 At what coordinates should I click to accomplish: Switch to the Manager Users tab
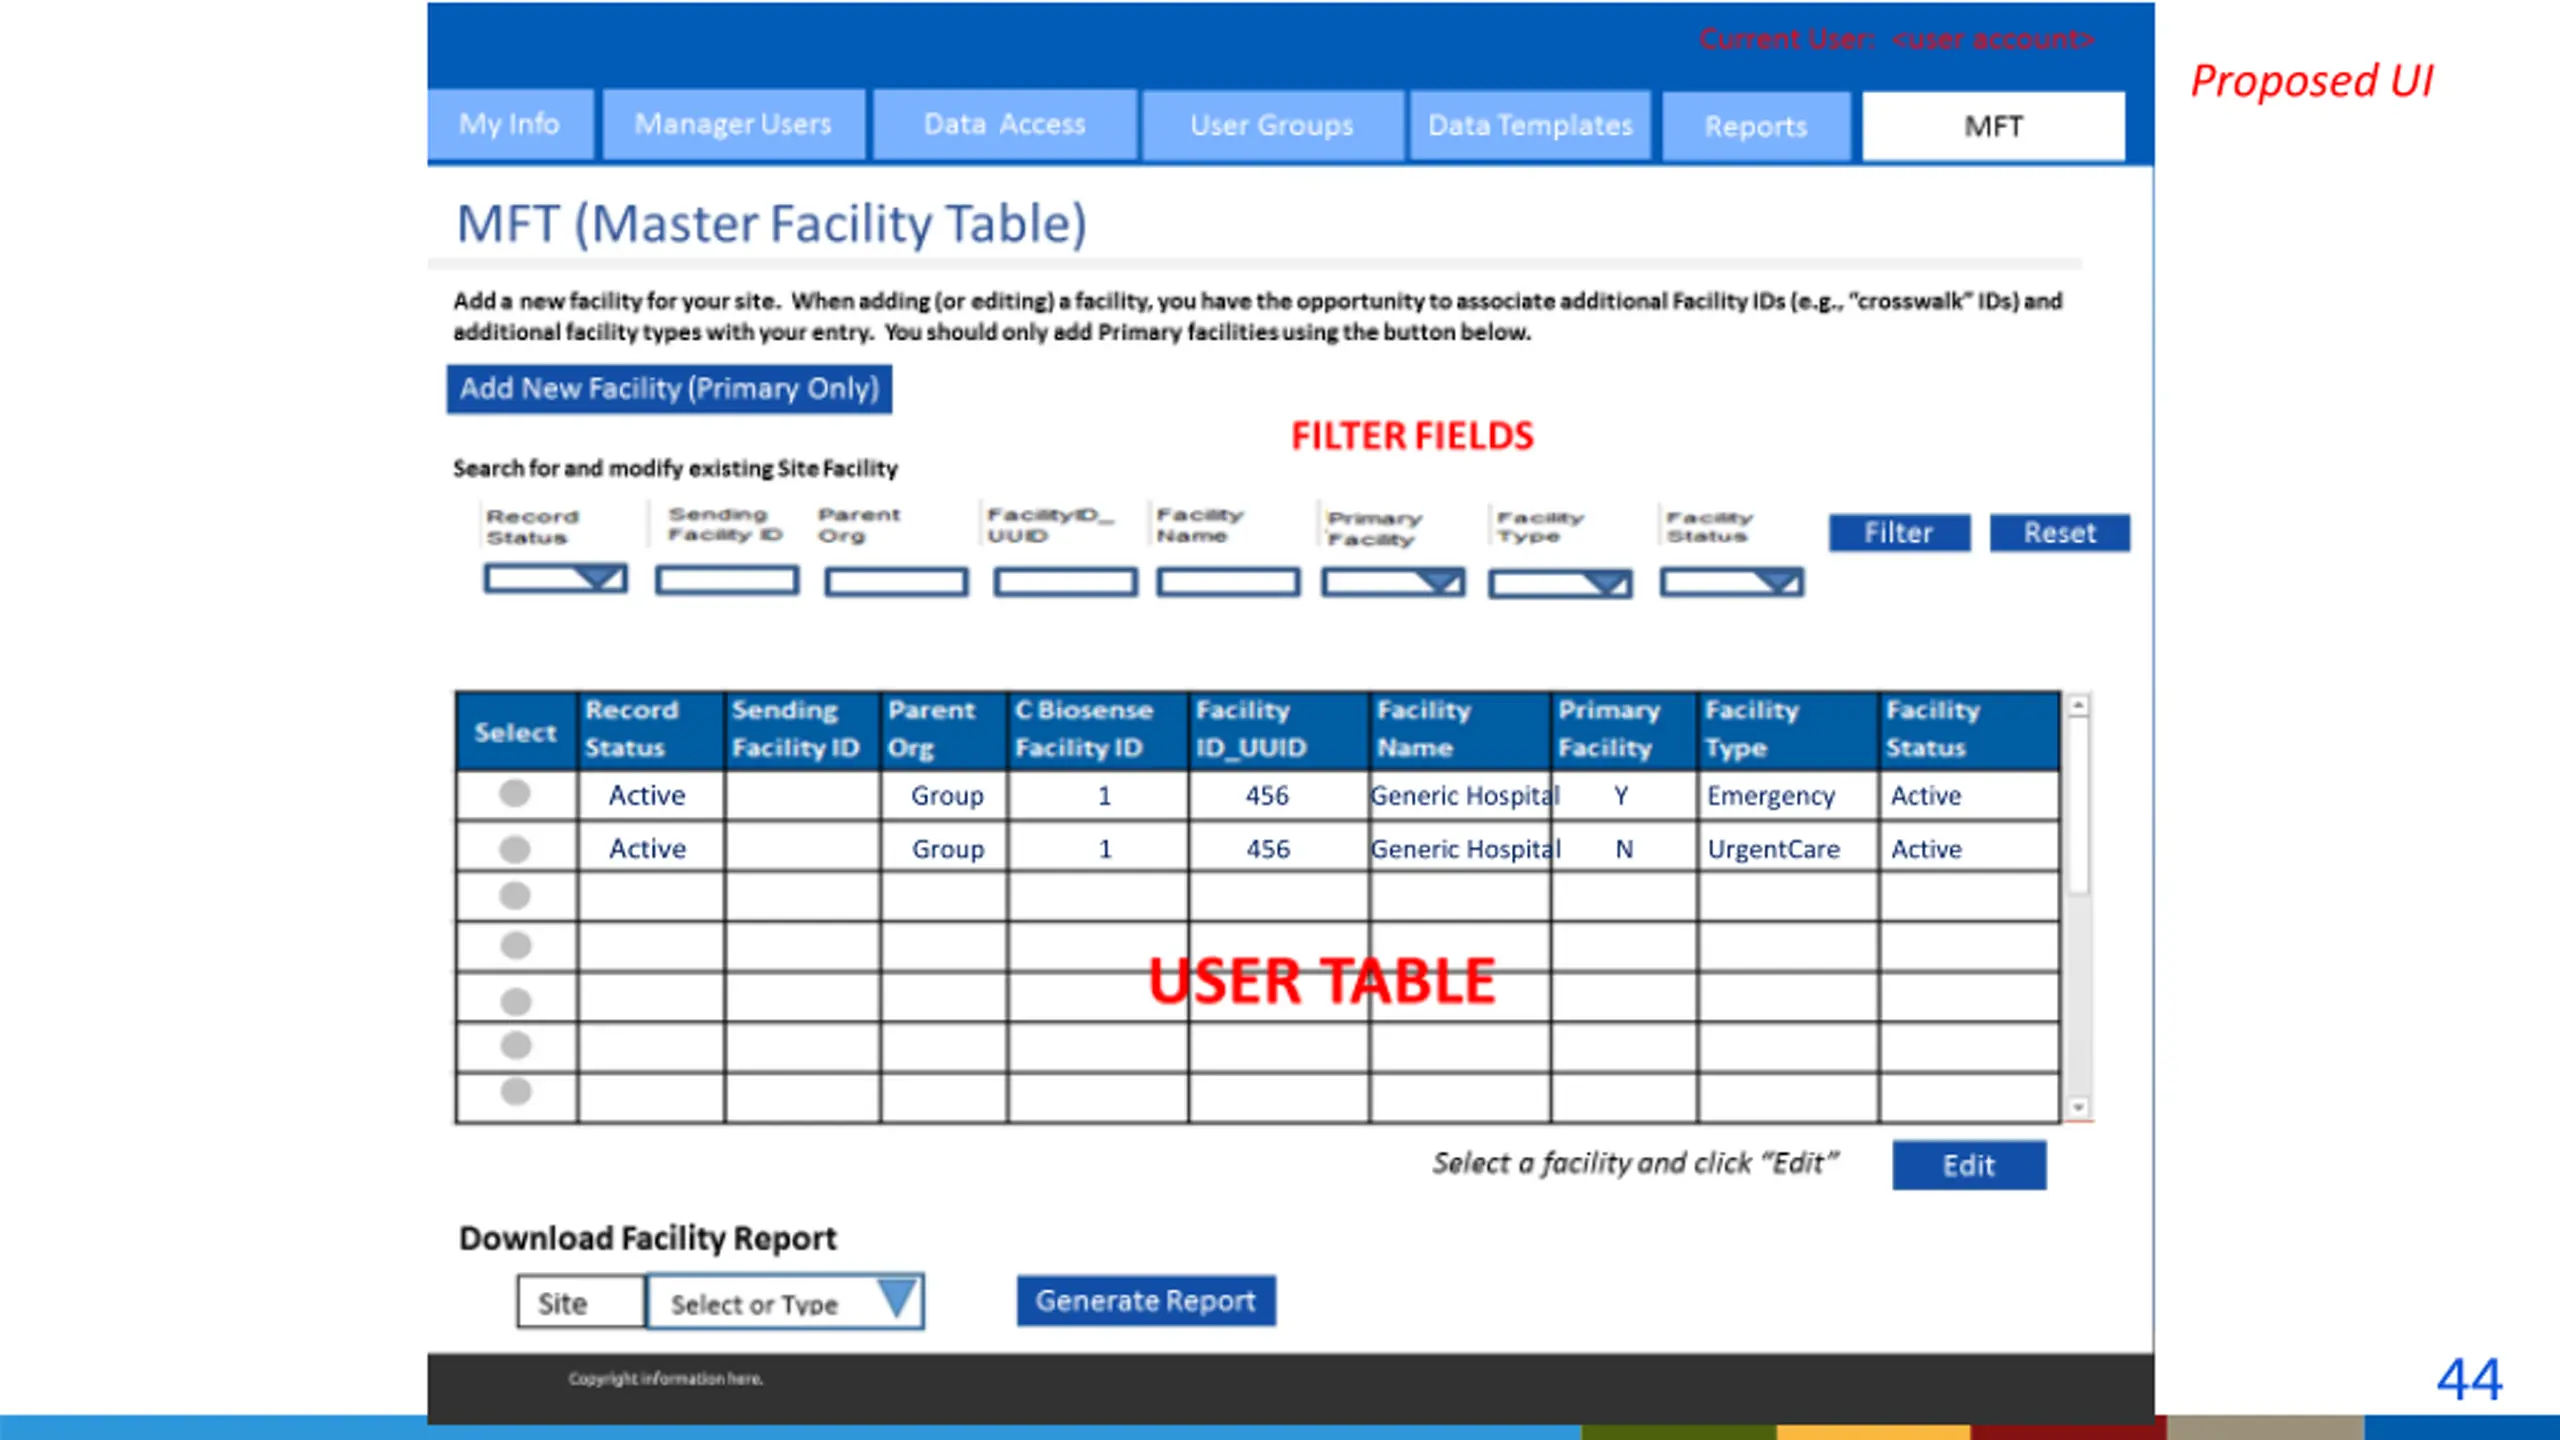[x=733, y=125]
